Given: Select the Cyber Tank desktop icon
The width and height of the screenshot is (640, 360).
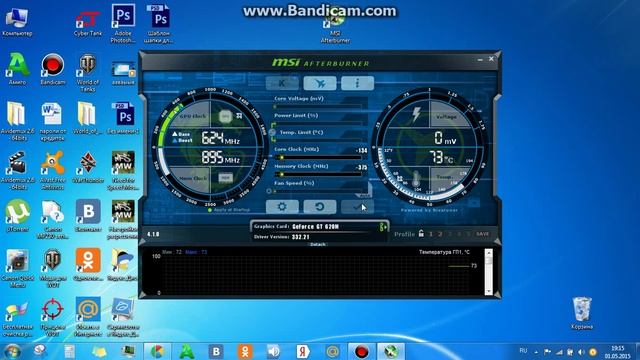Looking at the screenshot, I should [88, 23].
